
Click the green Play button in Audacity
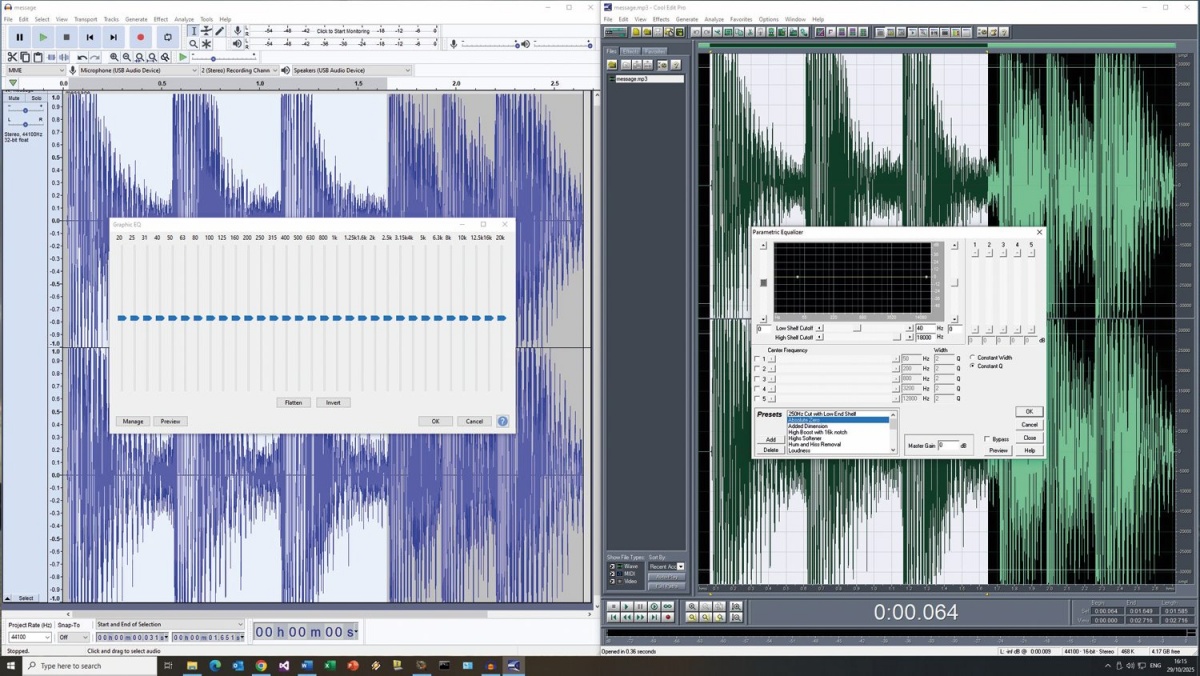(x=43, y=37)
